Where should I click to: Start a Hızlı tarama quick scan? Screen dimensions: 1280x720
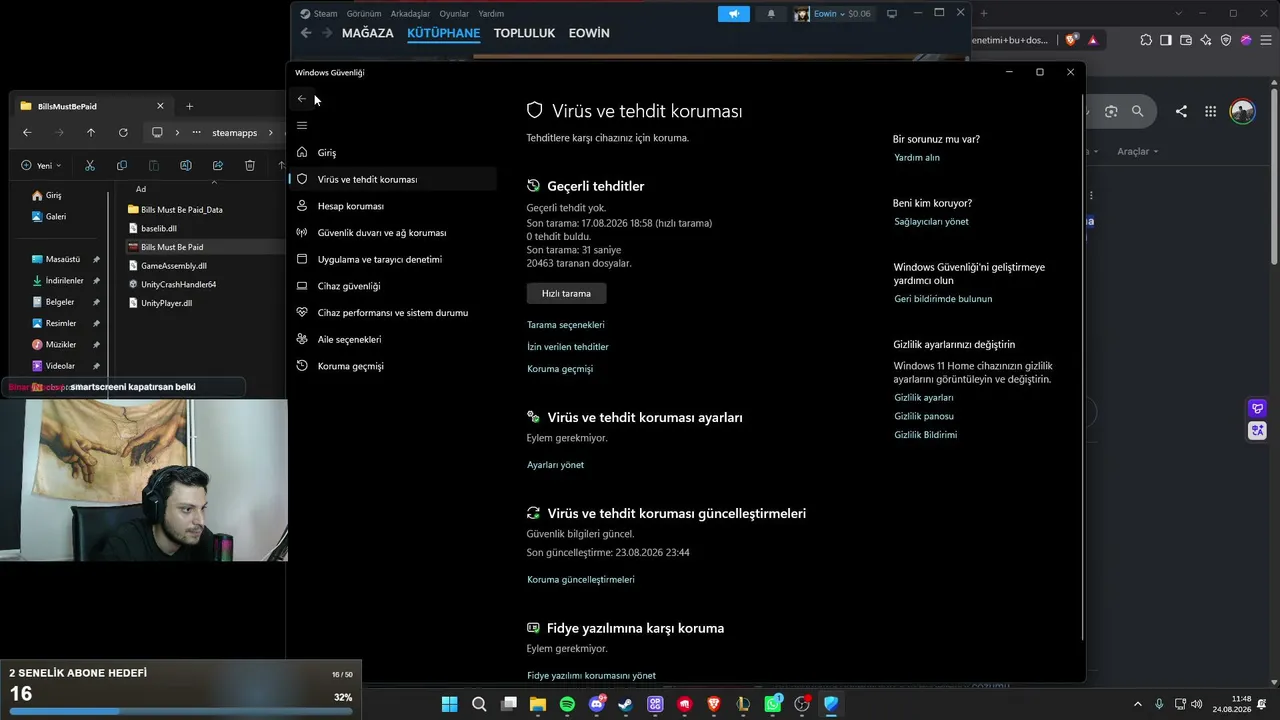click(566, 293)
